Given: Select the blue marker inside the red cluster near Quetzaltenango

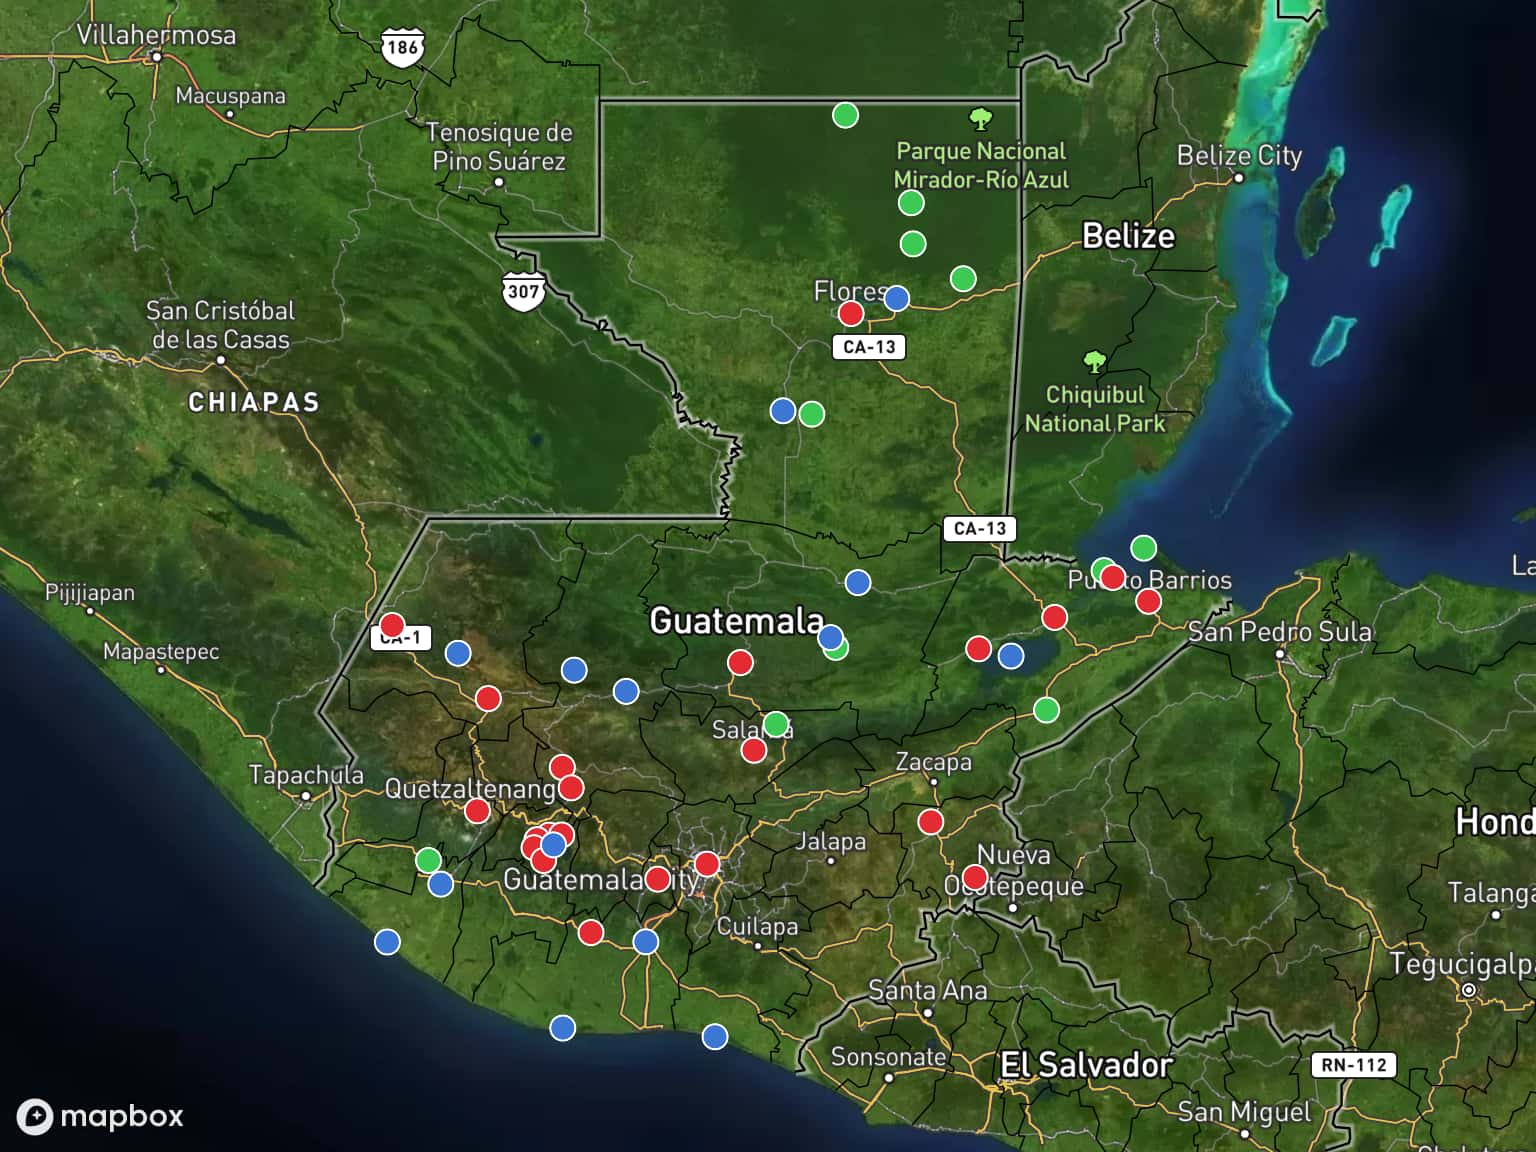Looking at the screenshot, I should [553, 845].
